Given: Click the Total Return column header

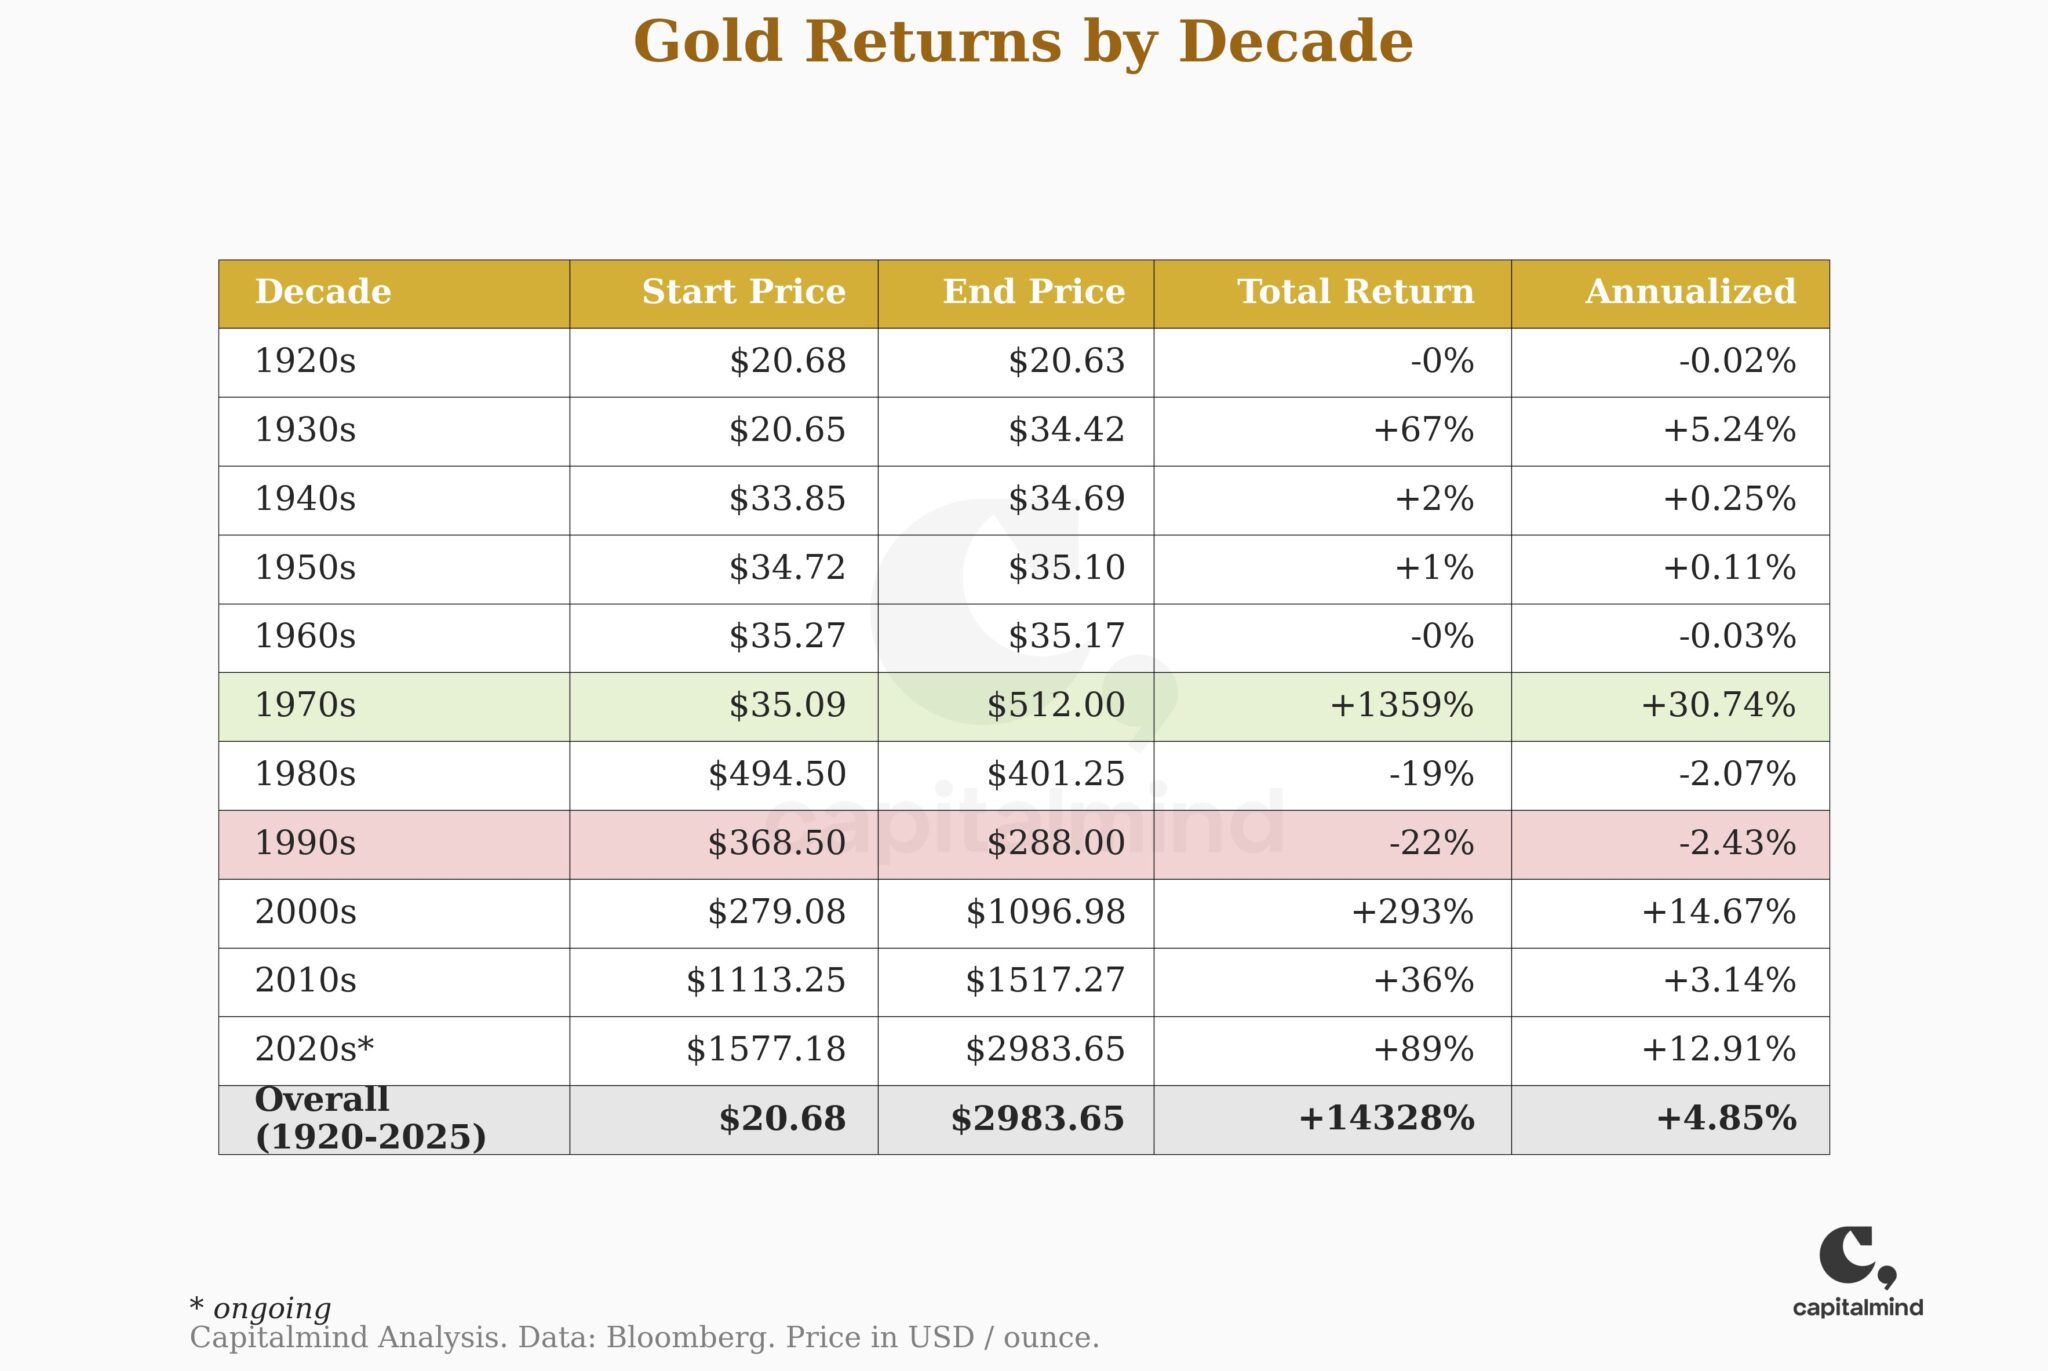Looking at the screenshot, I should tap(1355, 292).
